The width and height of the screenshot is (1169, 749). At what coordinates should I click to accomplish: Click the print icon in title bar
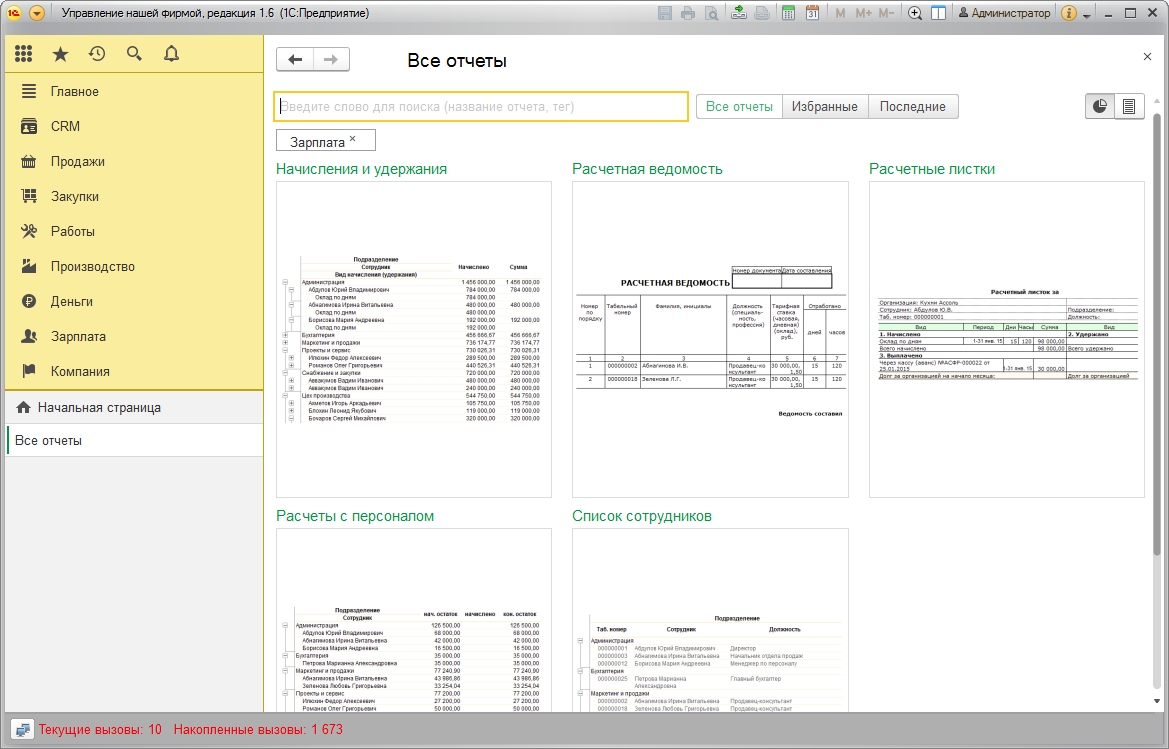tap(688, 13)
